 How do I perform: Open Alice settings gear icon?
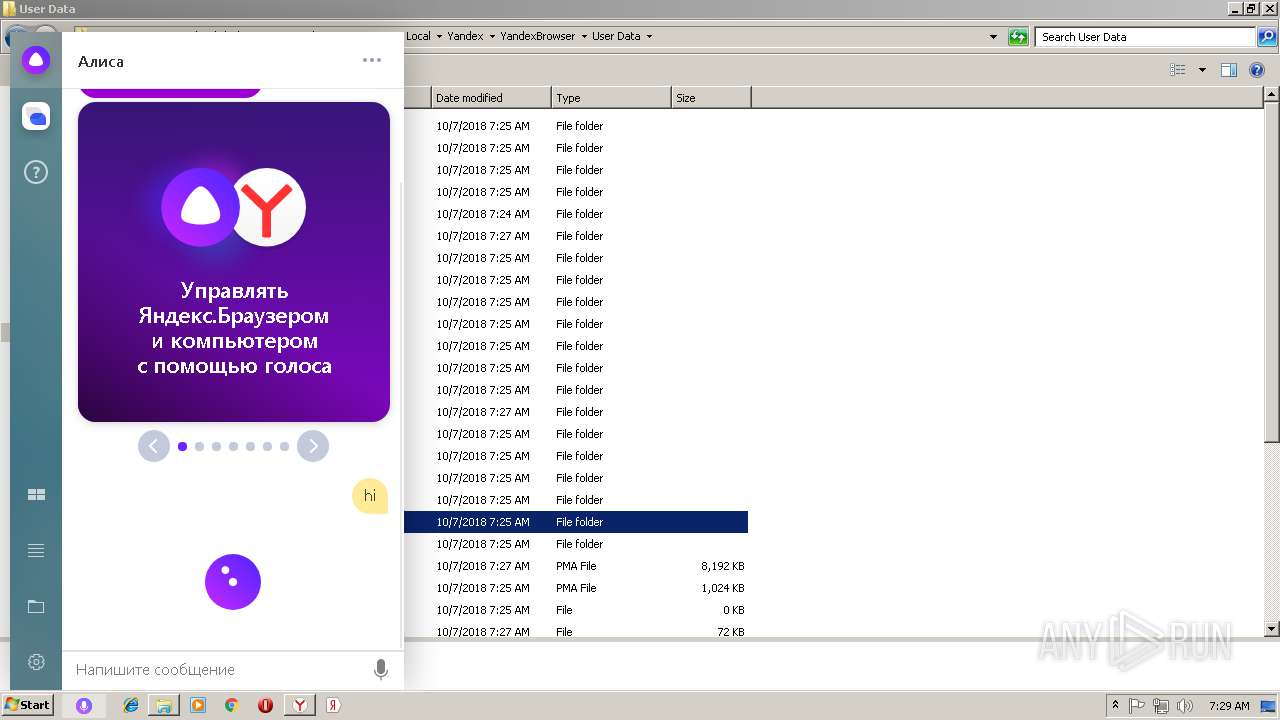tap(36, 662)
